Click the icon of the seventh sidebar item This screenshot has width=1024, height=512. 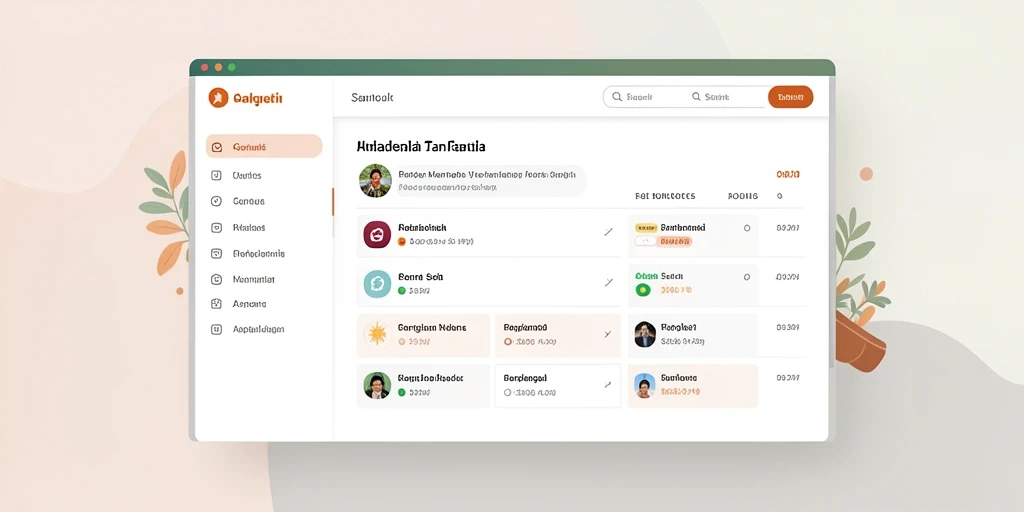[x=217, y=304]
